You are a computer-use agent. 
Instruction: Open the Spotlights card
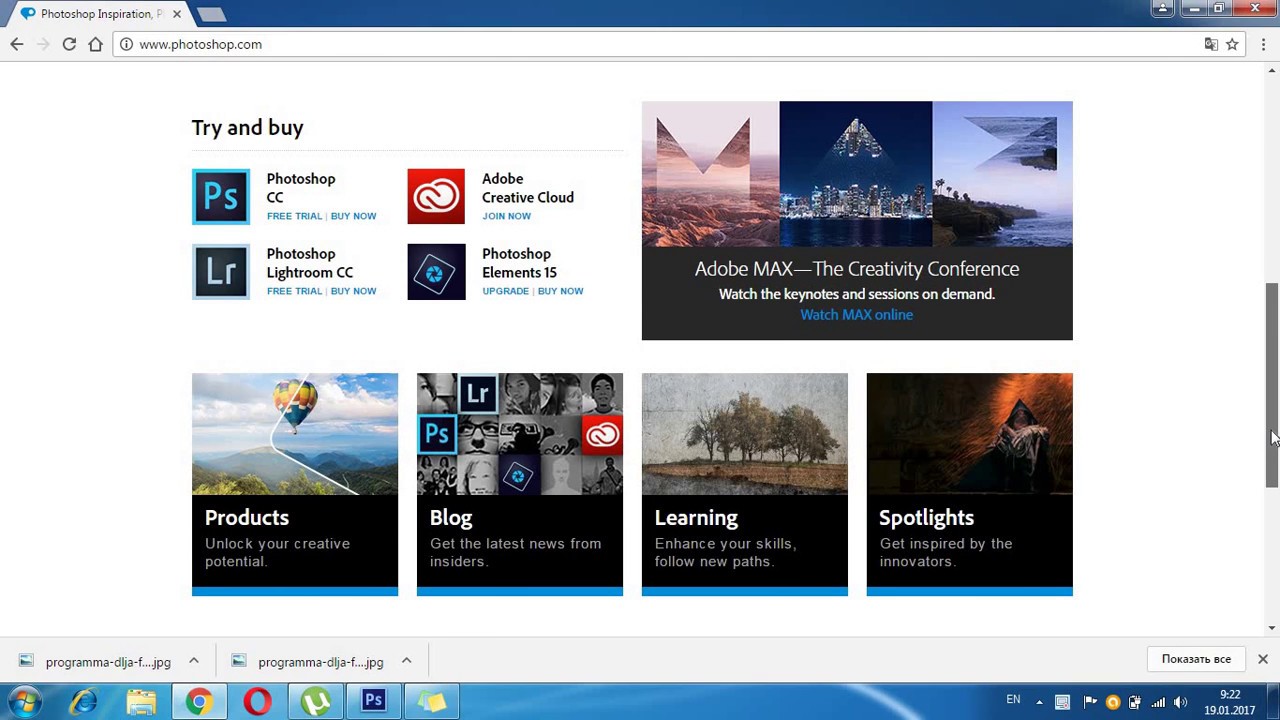point(970,484)
